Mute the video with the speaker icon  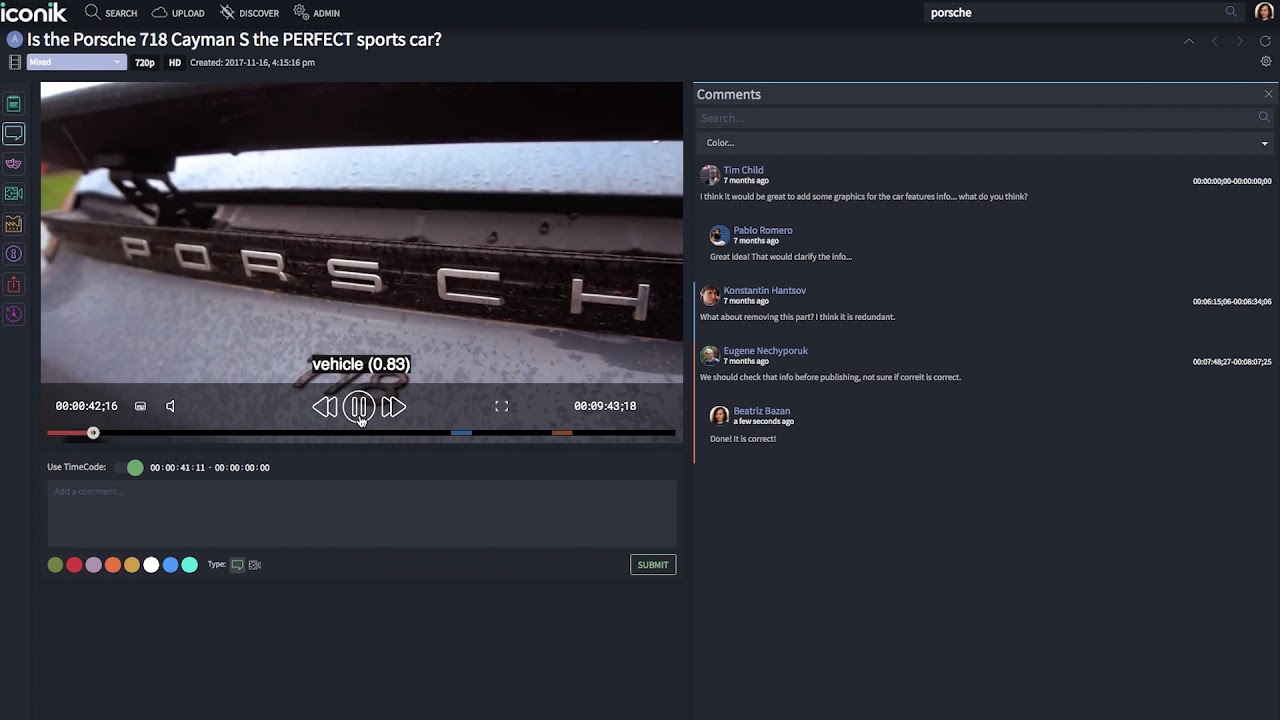[170, 406]
